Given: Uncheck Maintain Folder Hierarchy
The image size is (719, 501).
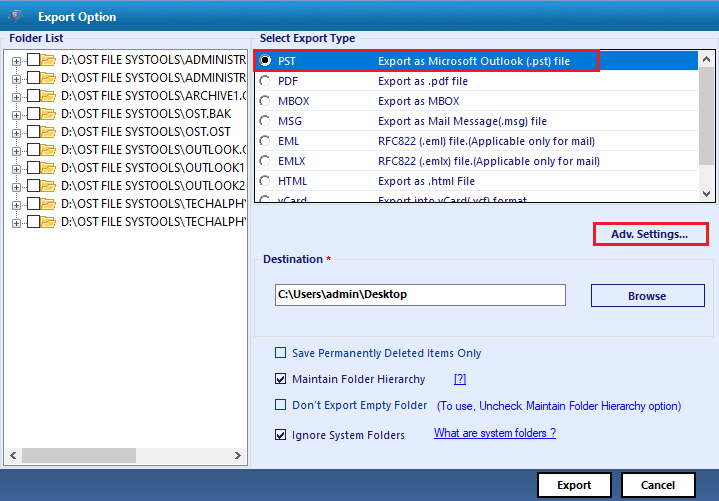Looking at the screenshot, I should (x=280, y=379).
